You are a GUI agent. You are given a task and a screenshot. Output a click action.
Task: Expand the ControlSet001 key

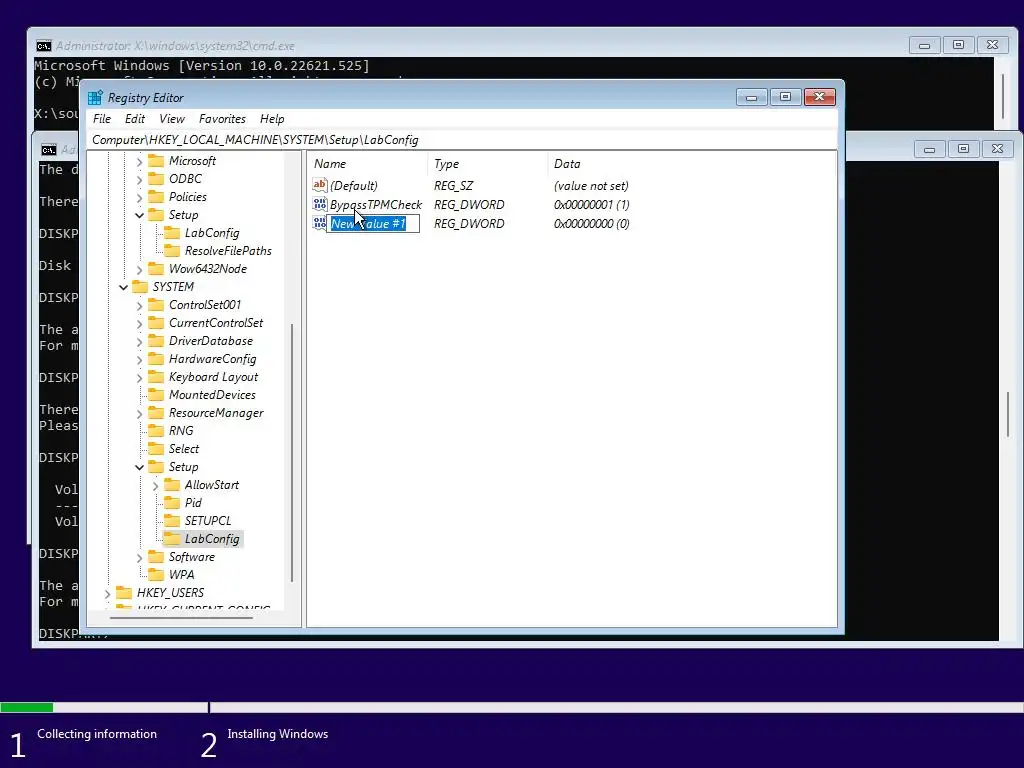[139, 305]
